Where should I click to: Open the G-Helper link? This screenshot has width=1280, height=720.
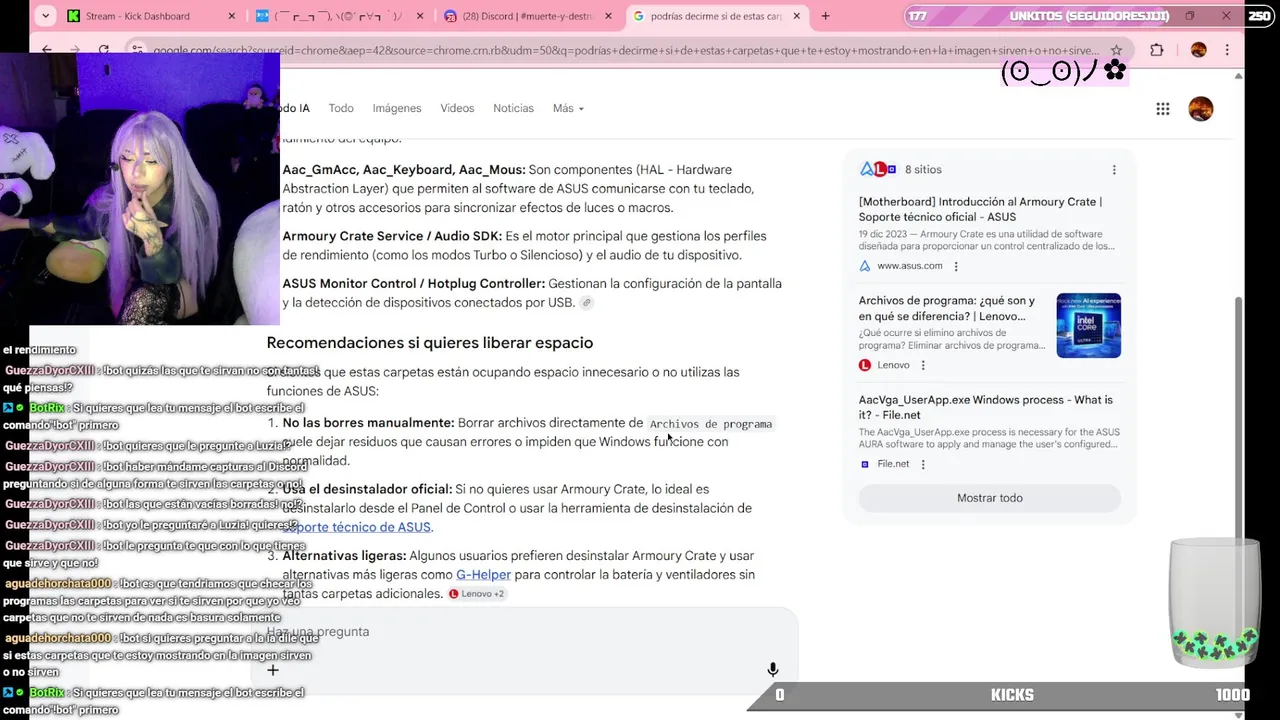[483, 574]
